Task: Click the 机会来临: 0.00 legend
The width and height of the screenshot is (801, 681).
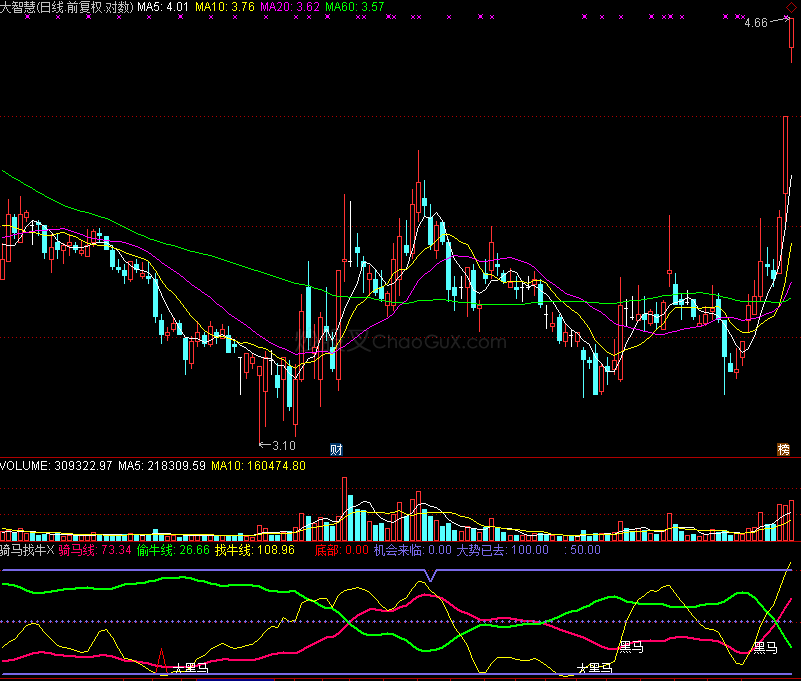Action: click(413, 550)
